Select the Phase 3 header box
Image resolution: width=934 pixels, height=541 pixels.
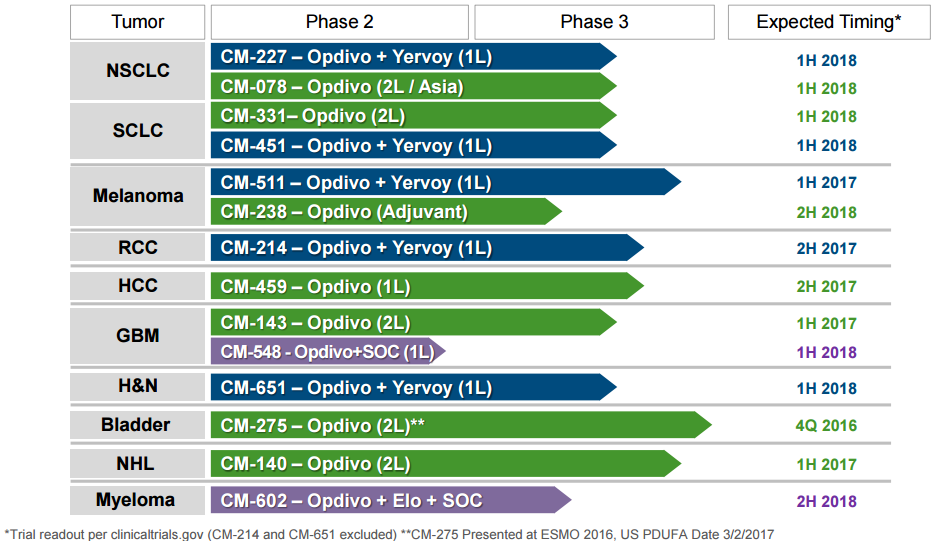coord(594,22)
